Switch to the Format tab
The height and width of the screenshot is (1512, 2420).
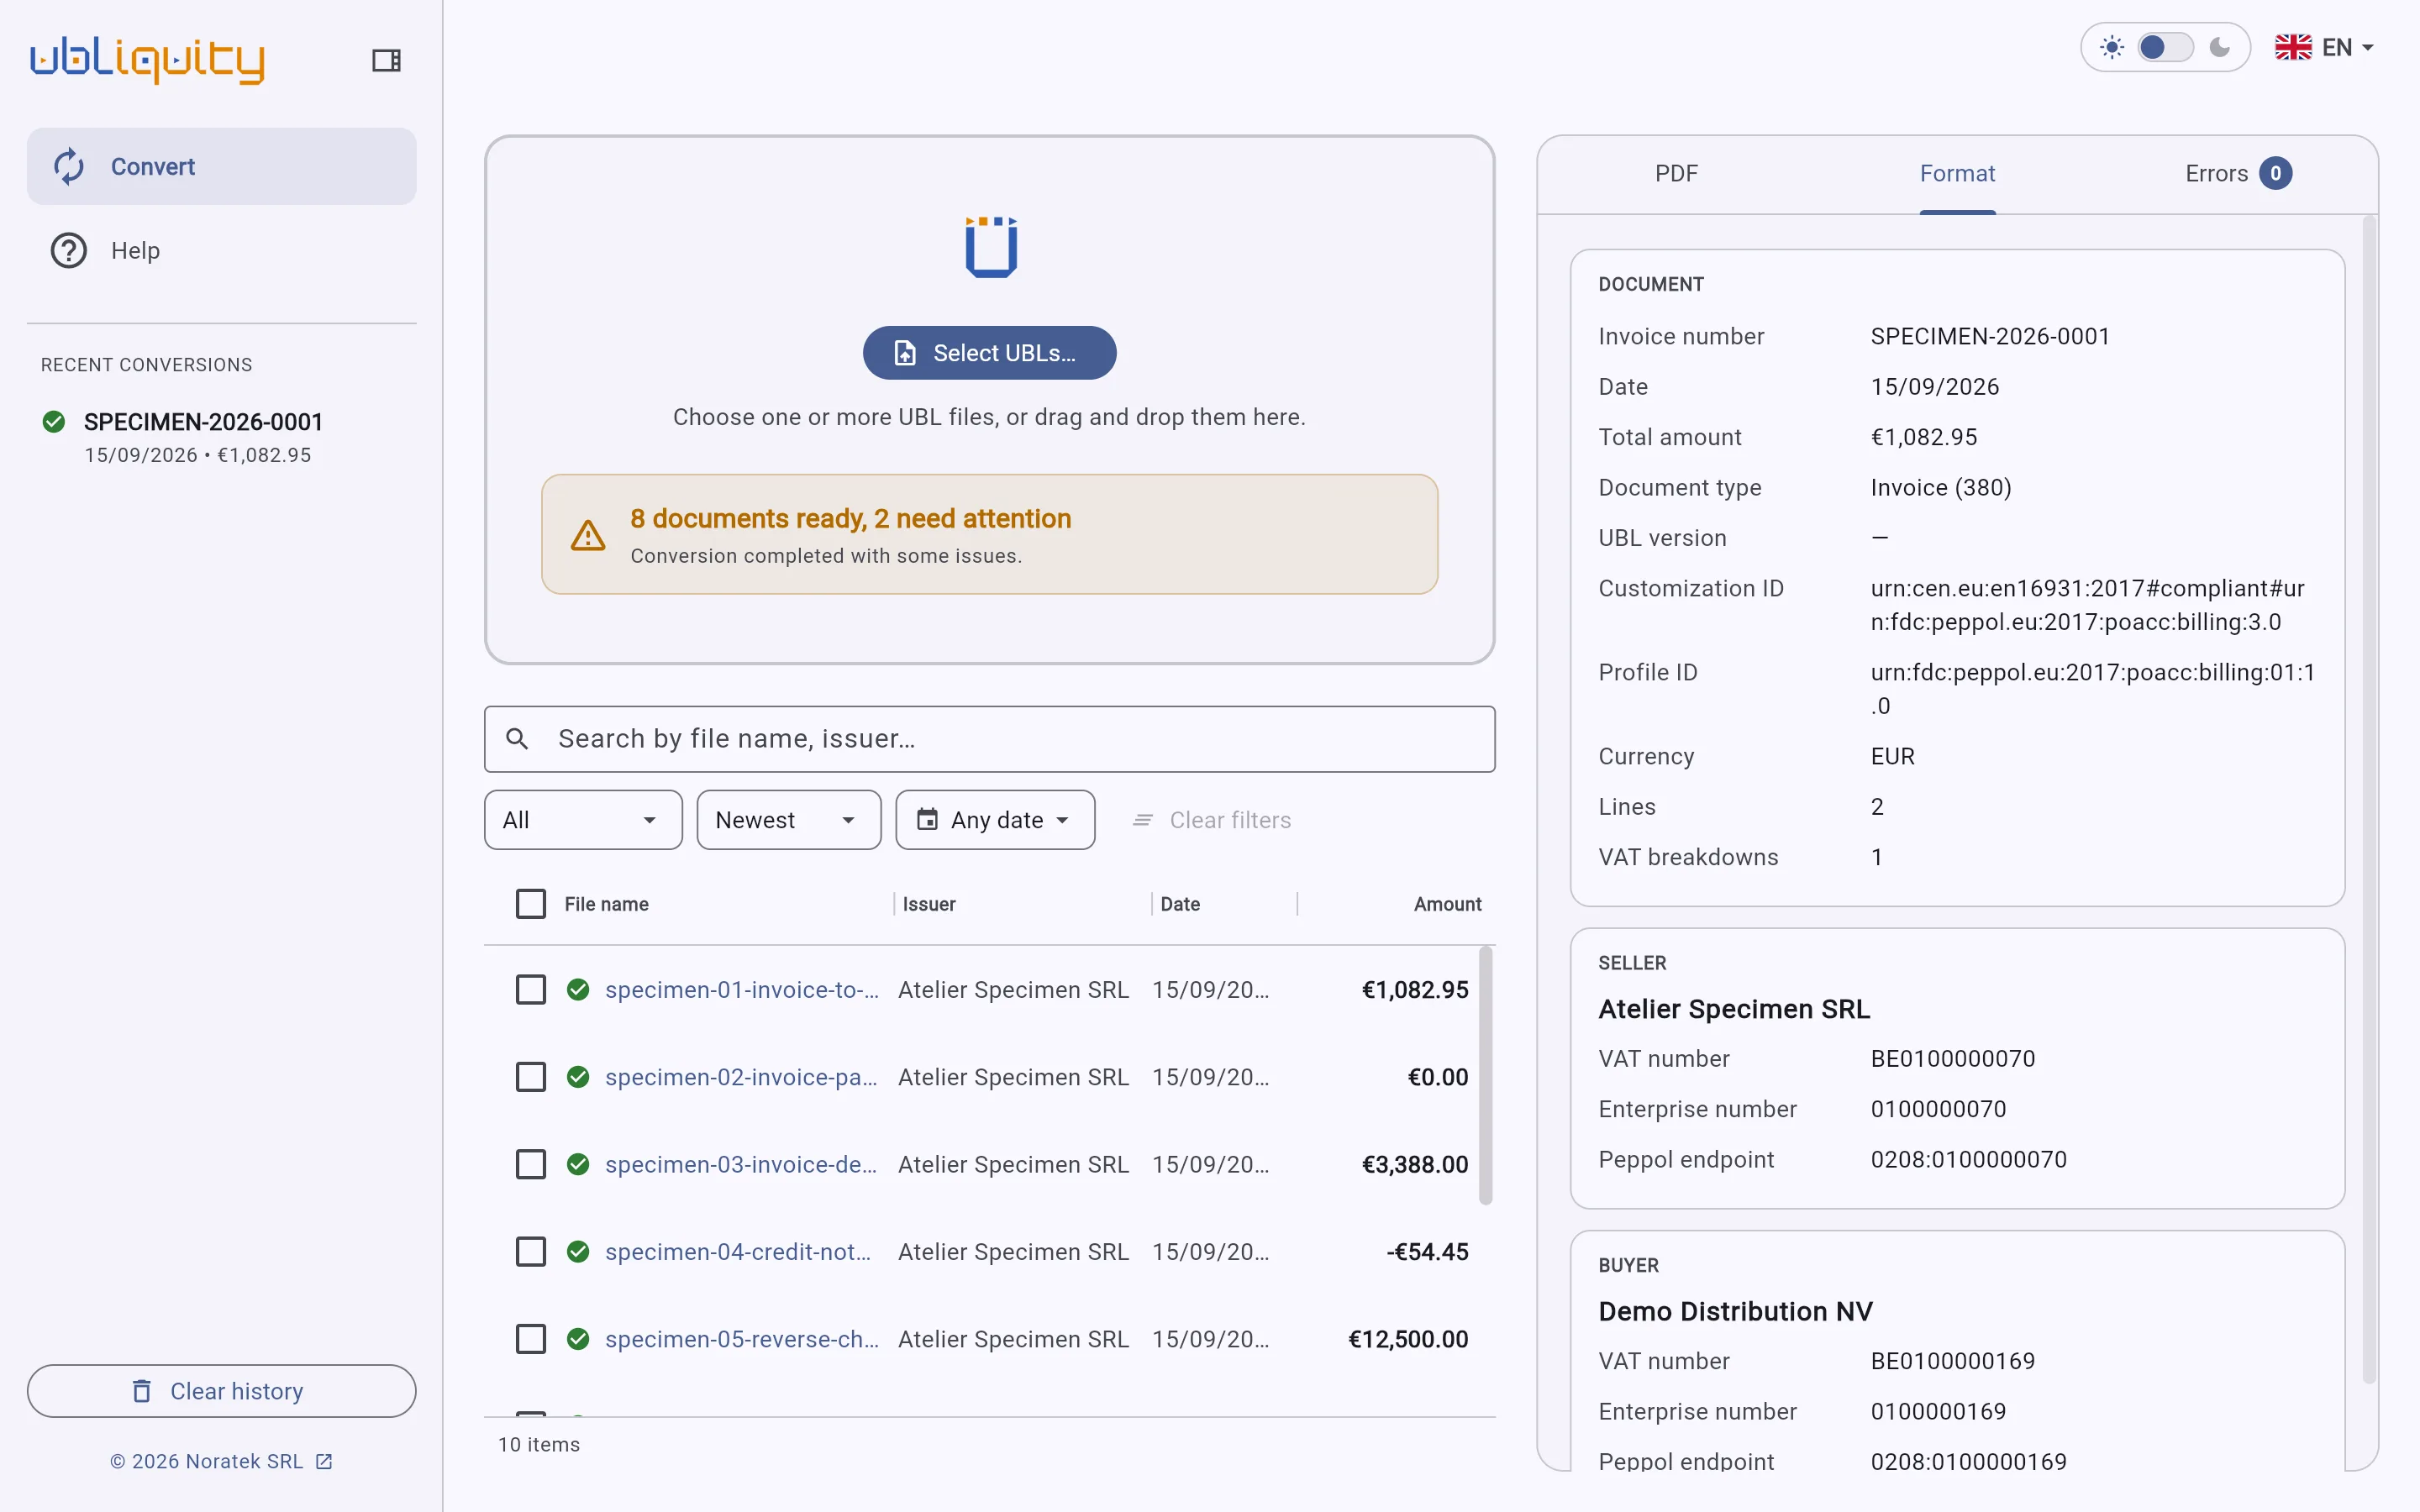(x=1957, y=173)
